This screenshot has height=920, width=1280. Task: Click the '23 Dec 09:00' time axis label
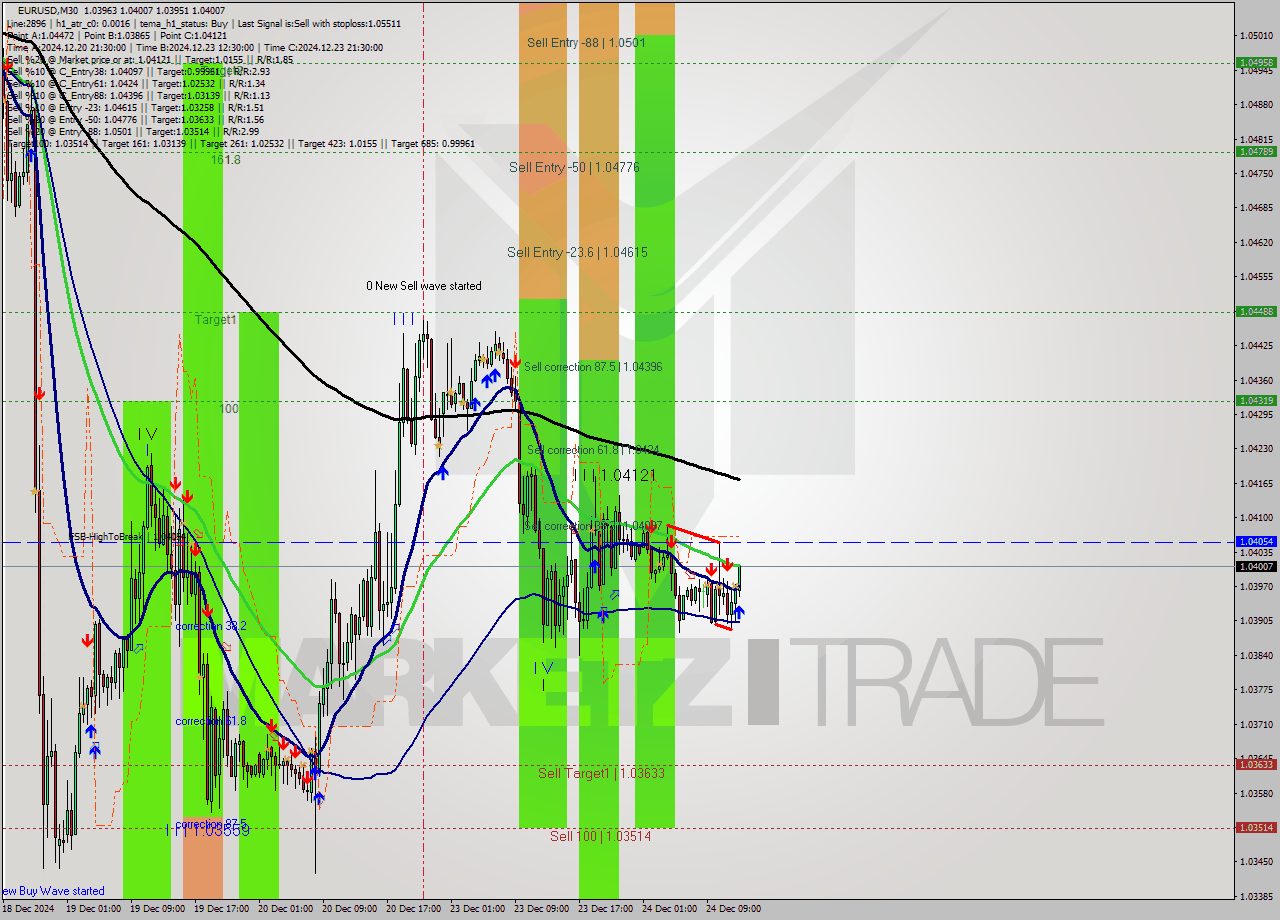[x=541, y=909]
